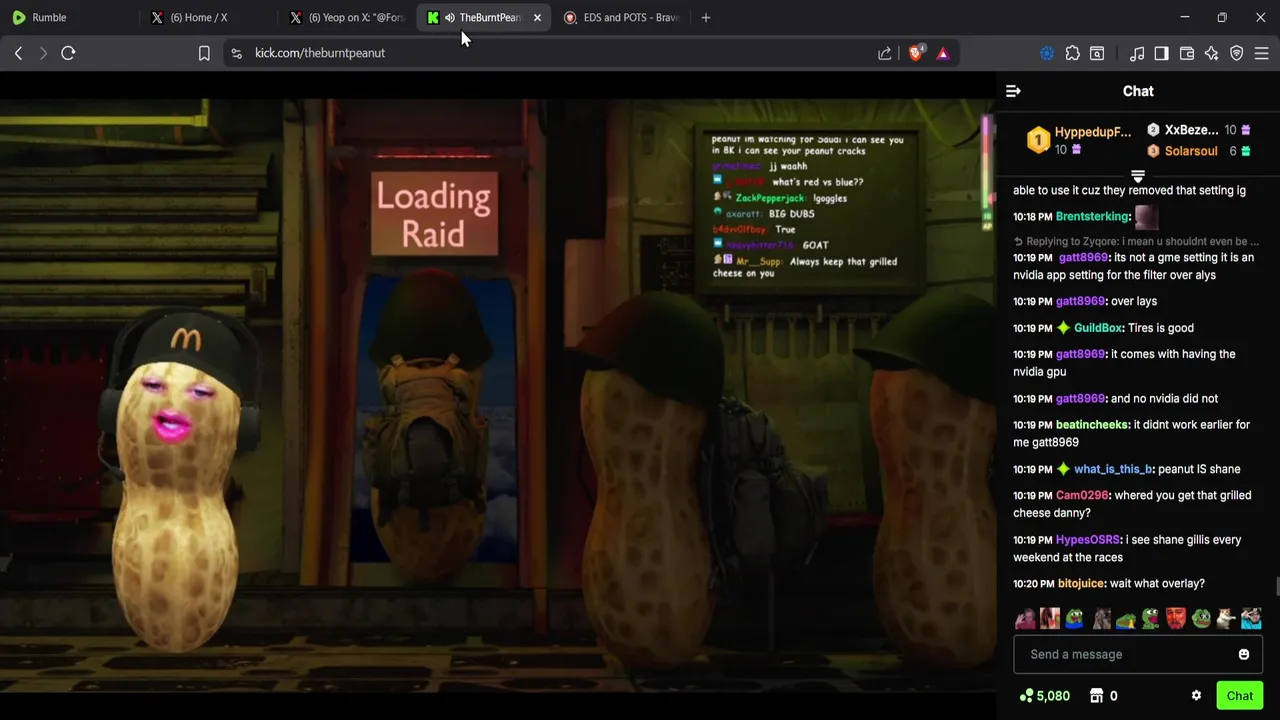Open a new browser tab
The image size is (1280, 720).
[705, 17]
